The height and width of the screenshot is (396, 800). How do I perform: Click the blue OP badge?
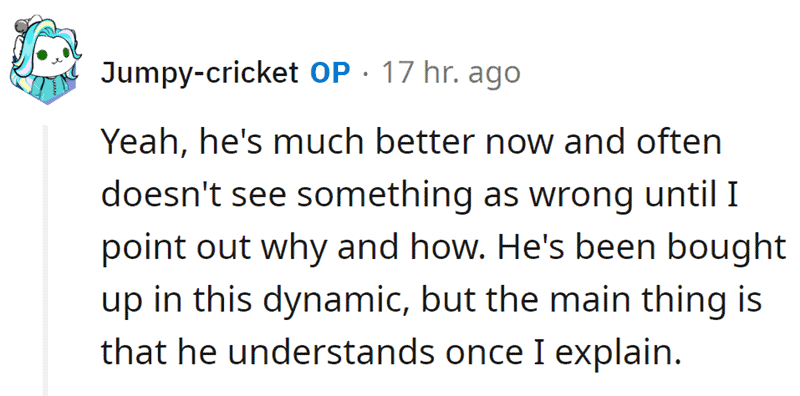tap(330, 73)
